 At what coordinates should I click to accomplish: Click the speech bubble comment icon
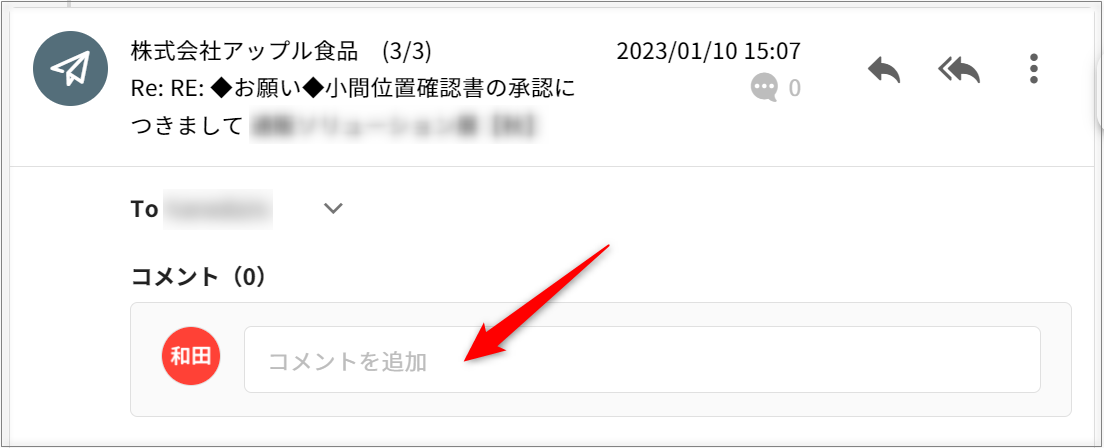click(x=765, y=88)
